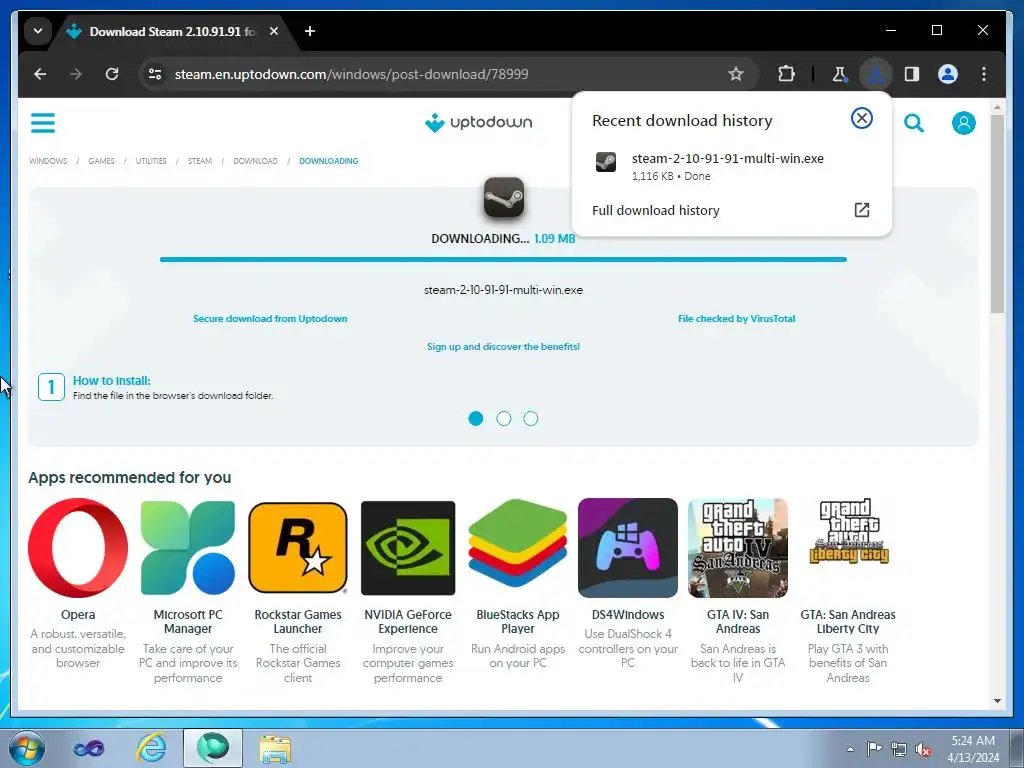
Task: Click Full download history
Action: point(656,210)
